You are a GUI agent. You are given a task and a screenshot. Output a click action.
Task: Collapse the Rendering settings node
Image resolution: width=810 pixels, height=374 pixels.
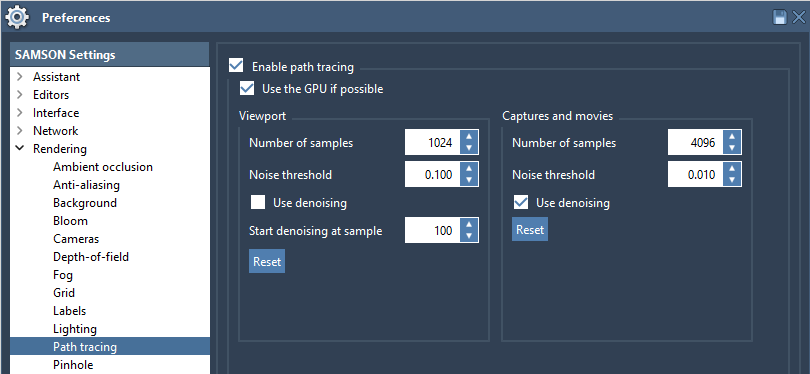[20, 149]
